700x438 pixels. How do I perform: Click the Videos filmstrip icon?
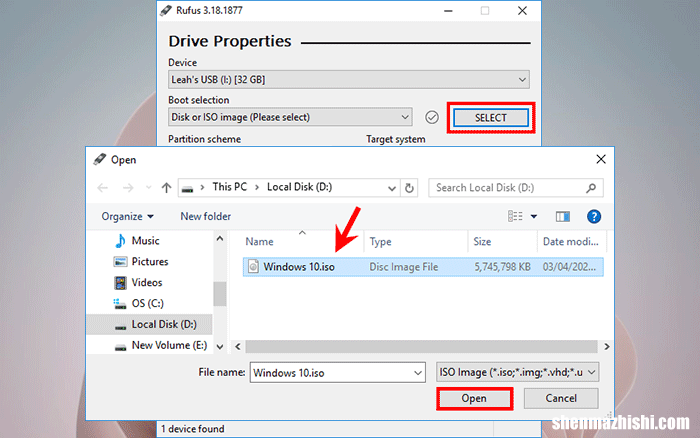click(120, 283)
